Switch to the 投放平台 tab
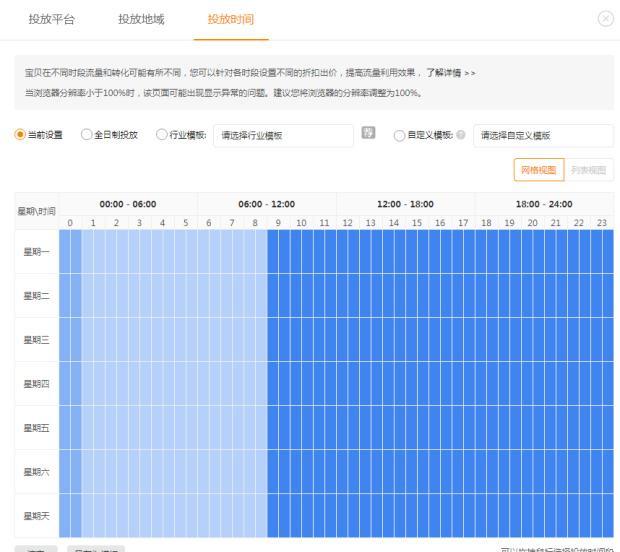The height and width of the screenshot is (552, 620). (x=51, y=19)
